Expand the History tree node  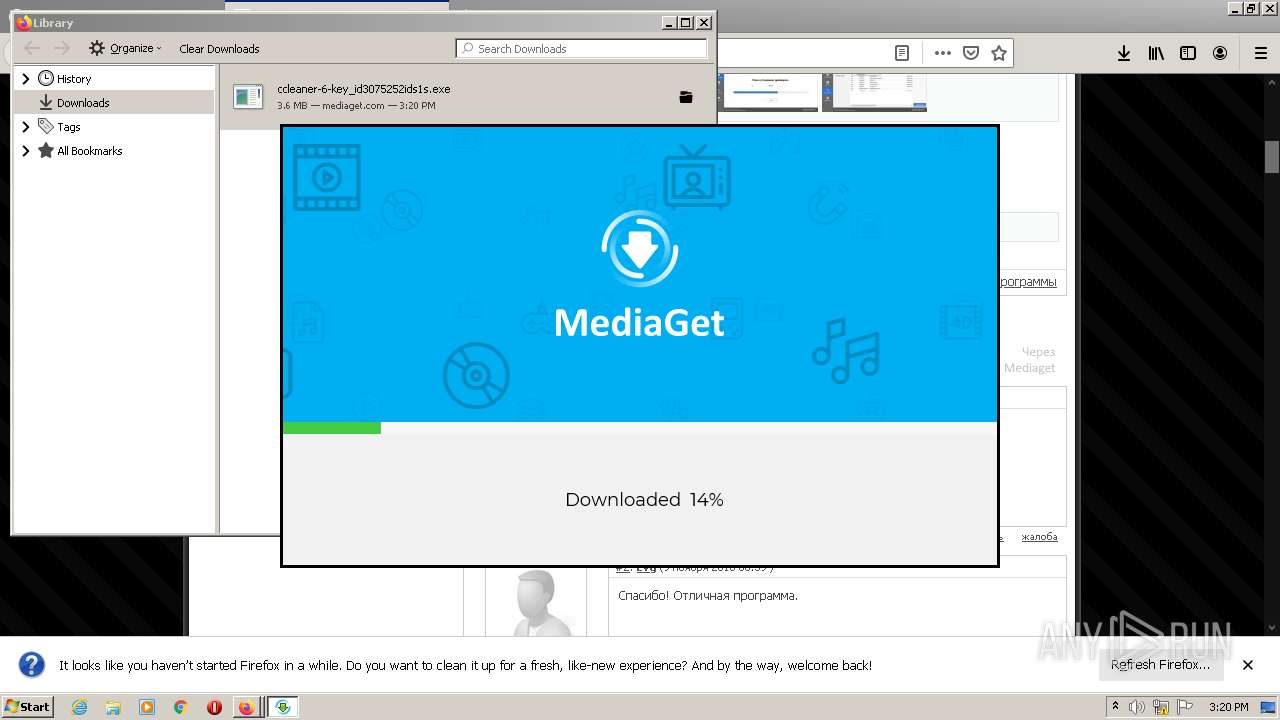pos(26,78)
